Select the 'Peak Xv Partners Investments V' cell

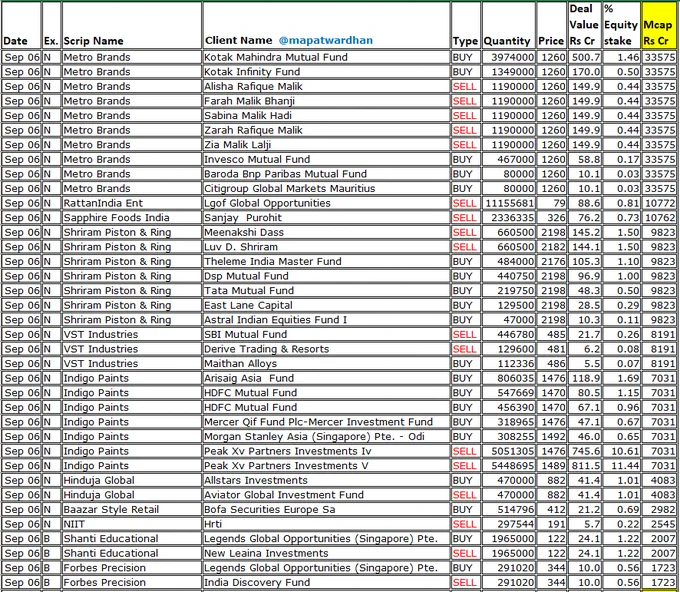tap(326, 466)
